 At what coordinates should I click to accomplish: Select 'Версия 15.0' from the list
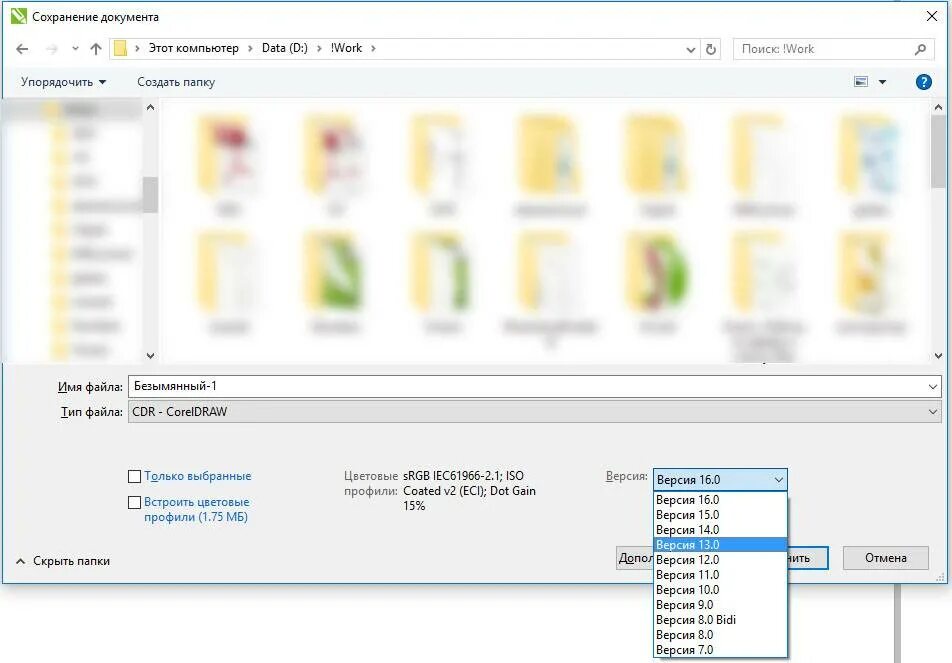pos(720,515)
